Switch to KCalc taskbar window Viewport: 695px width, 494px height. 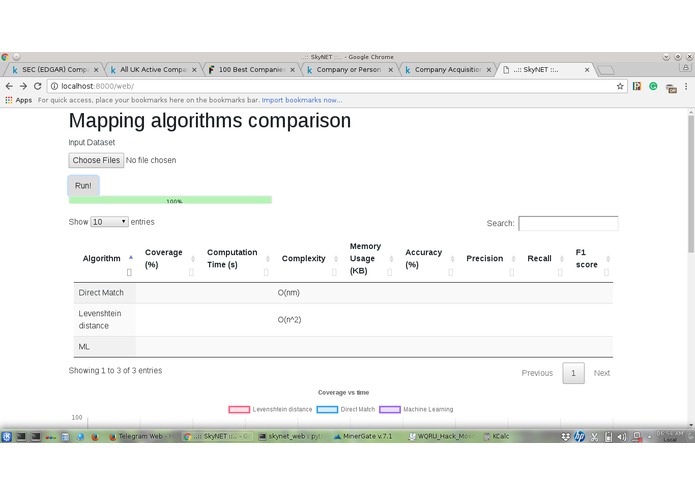[497, 437]
